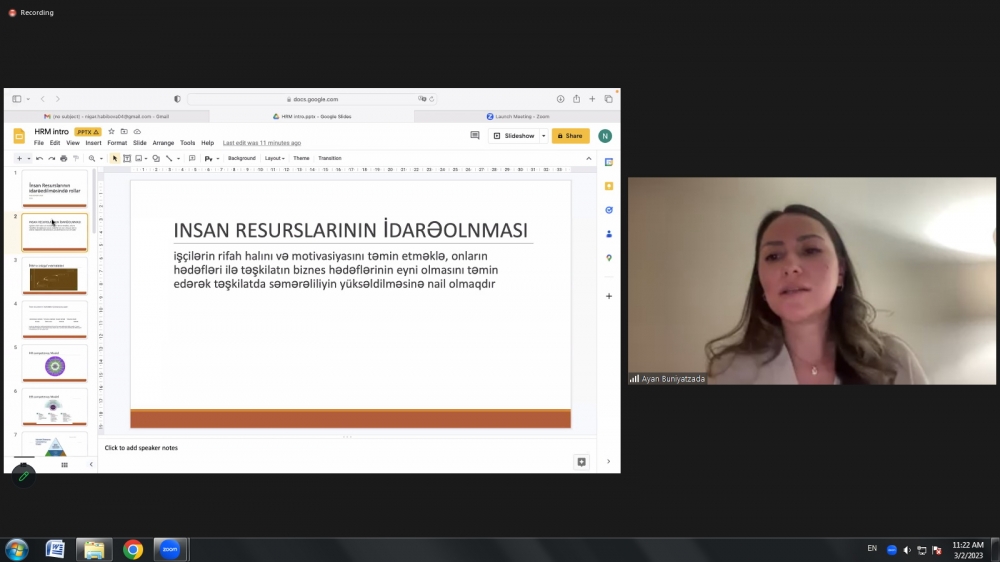Expand the Slideshow dropdown arrow

click(x=543, y=135)
